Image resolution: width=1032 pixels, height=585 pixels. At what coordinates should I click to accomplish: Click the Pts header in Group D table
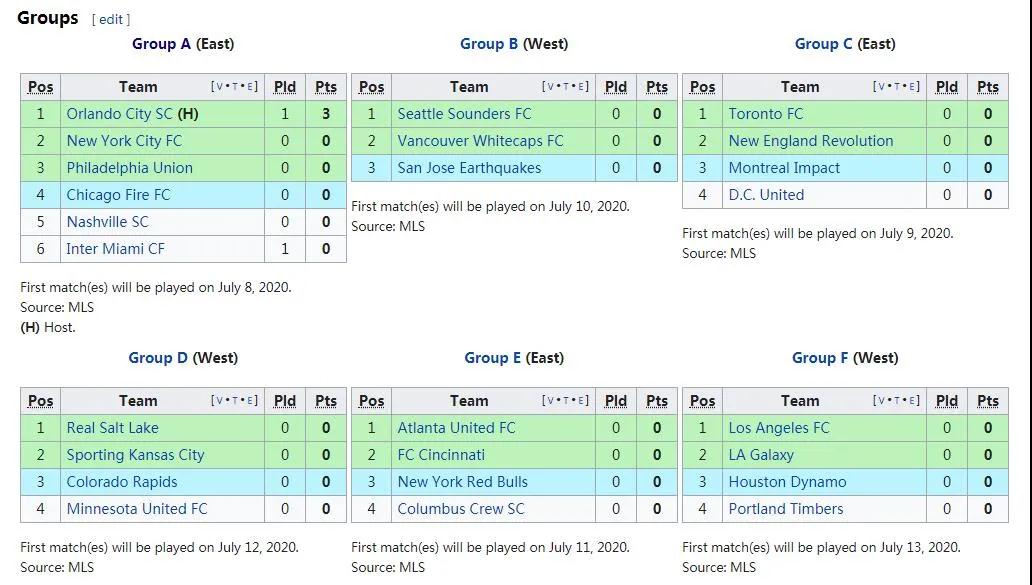pos(326,401)
